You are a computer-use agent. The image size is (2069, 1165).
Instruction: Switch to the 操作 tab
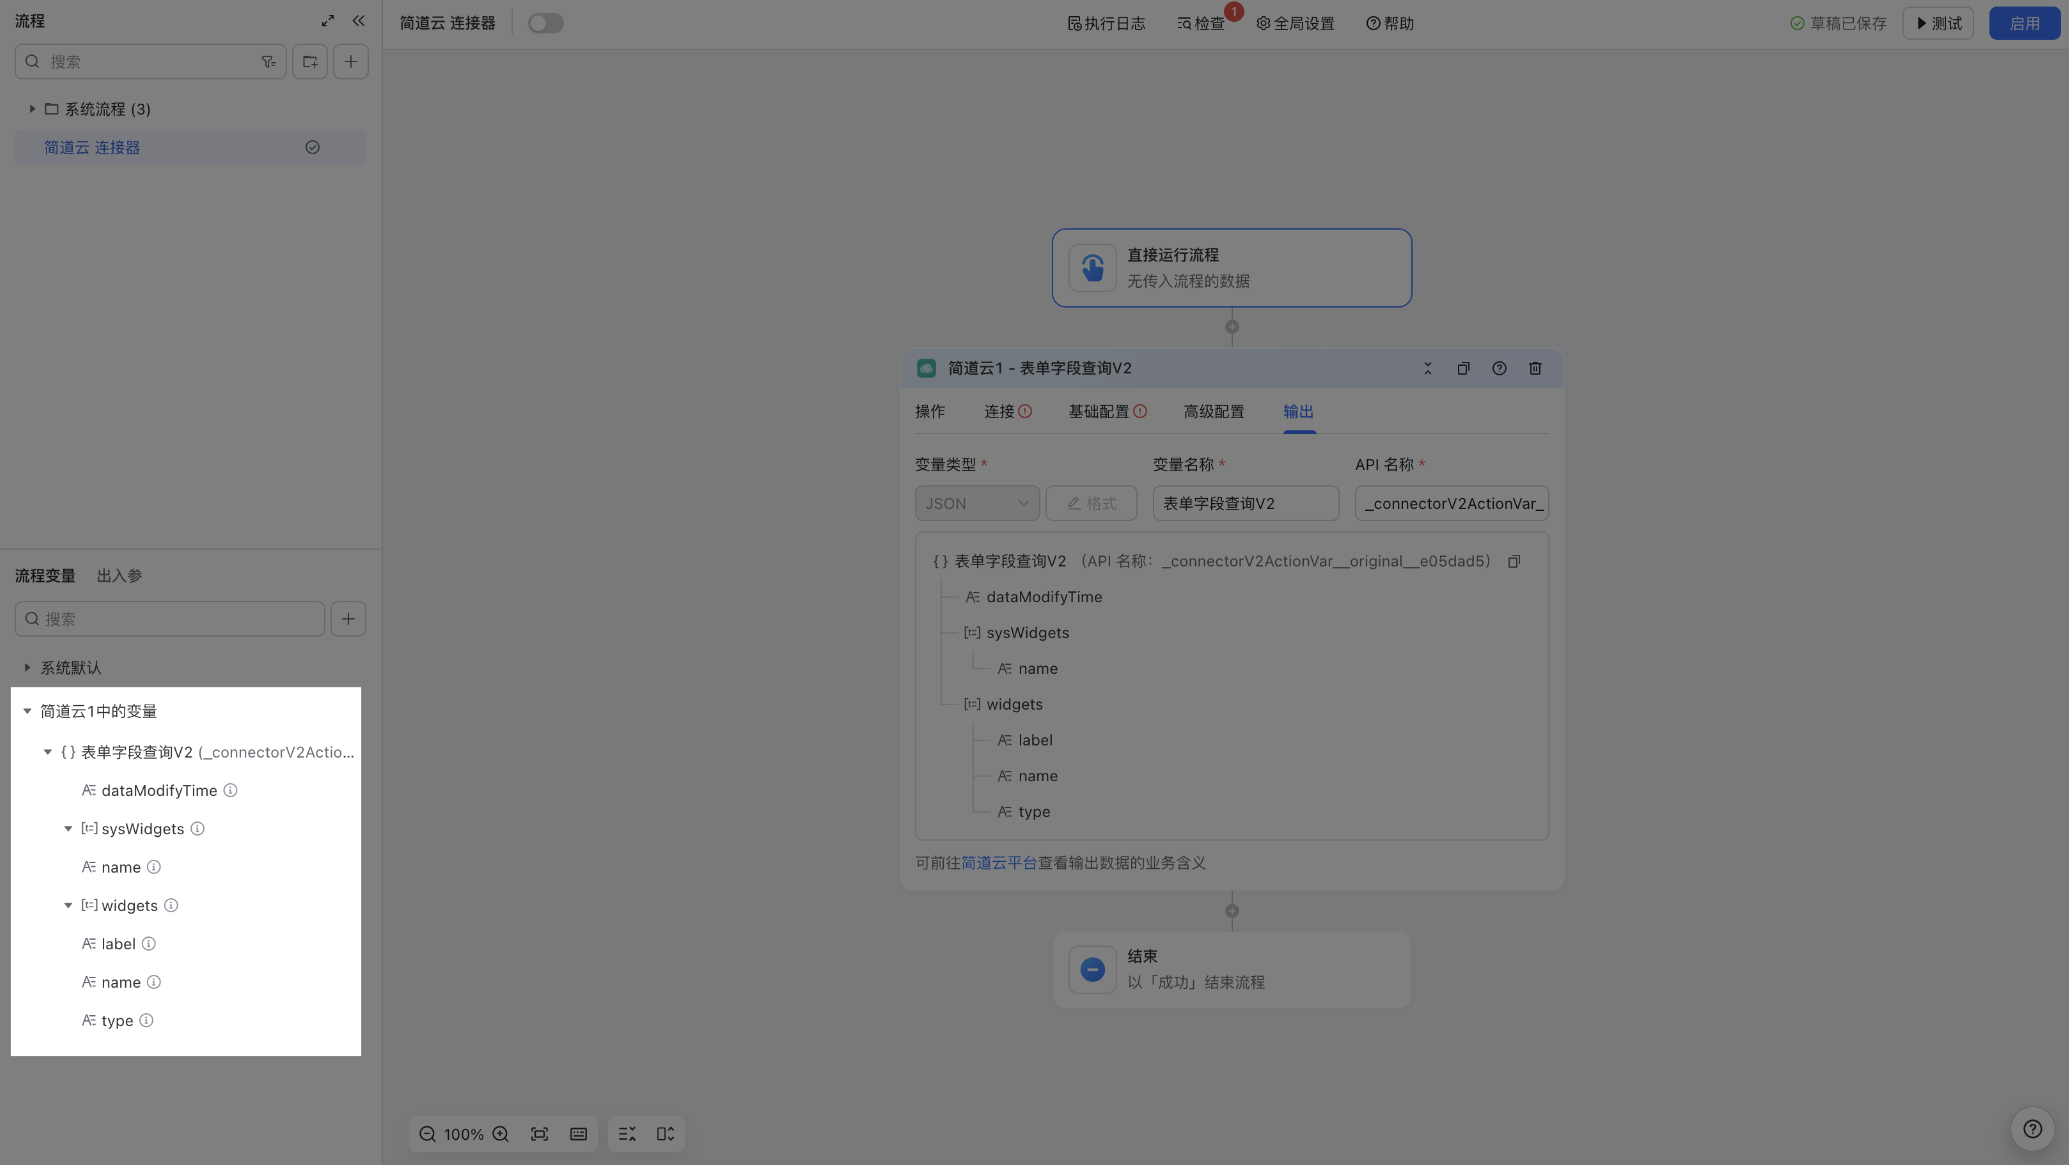point(930,412)
